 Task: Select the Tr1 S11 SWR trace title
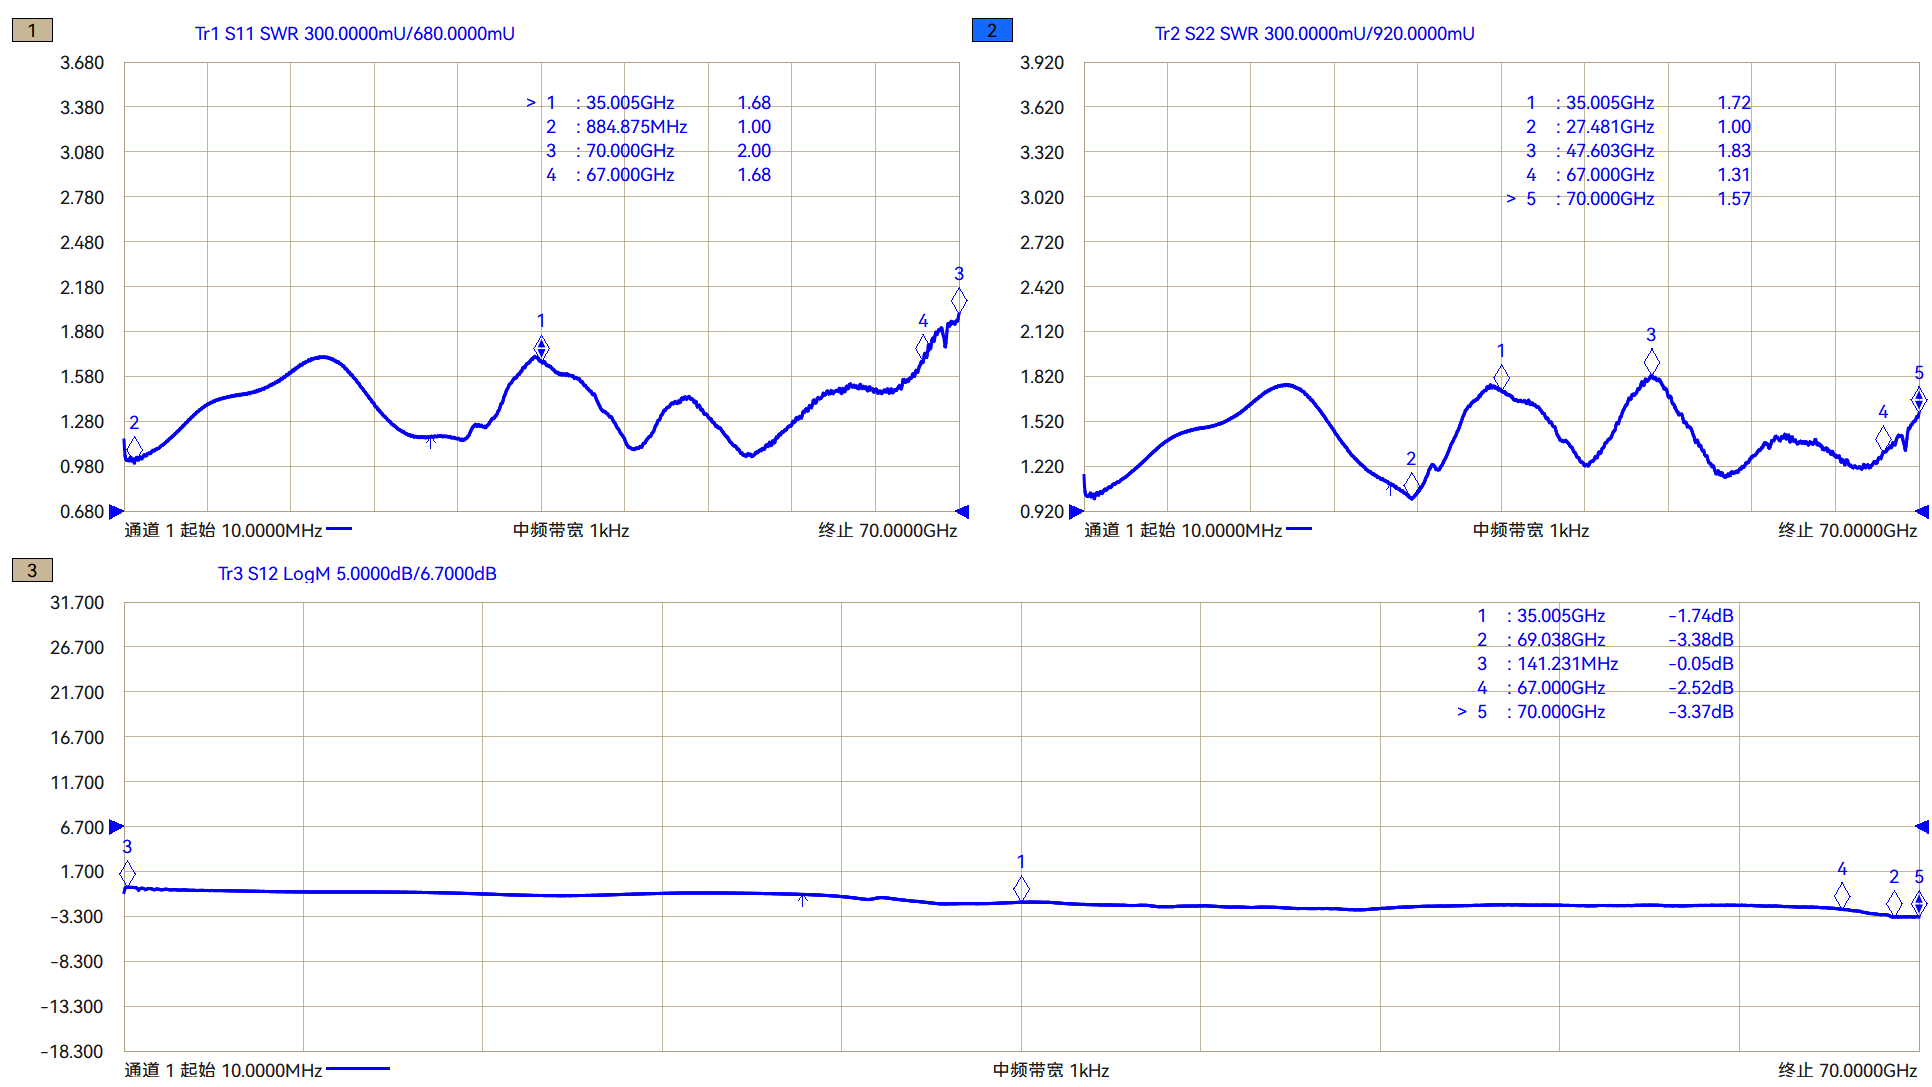354,34
